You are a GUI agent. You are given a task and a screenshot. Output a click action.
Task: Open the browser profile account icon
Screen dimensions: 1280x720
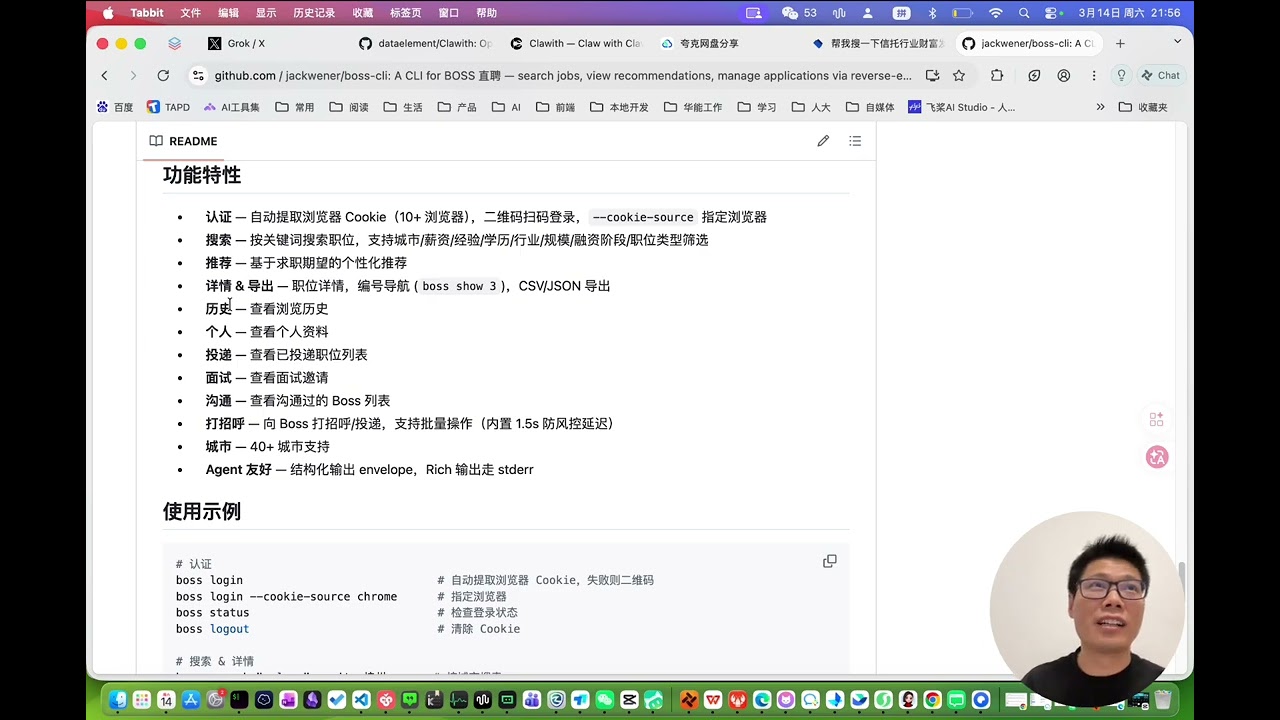coord(1064,75)
